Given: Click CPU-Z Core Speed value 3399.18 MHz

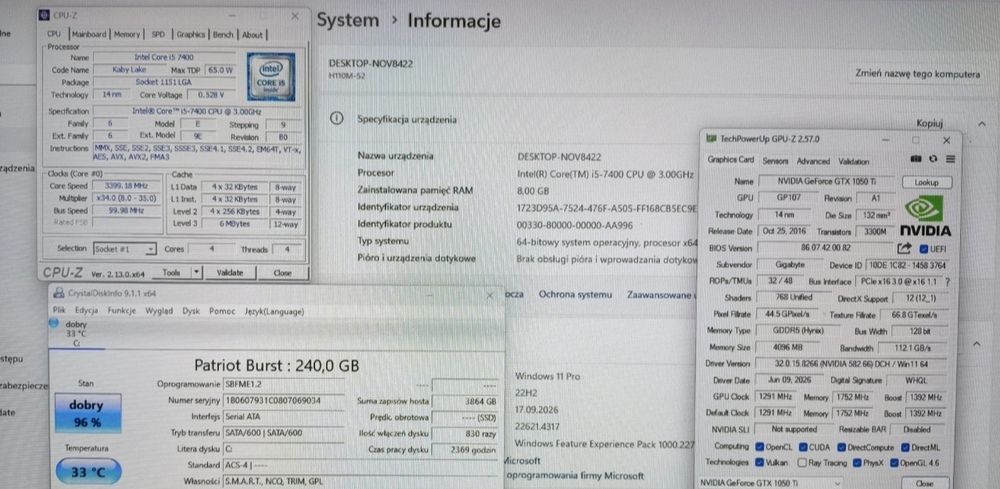Looking at the screenshot, I should click(x=126, y=186).
